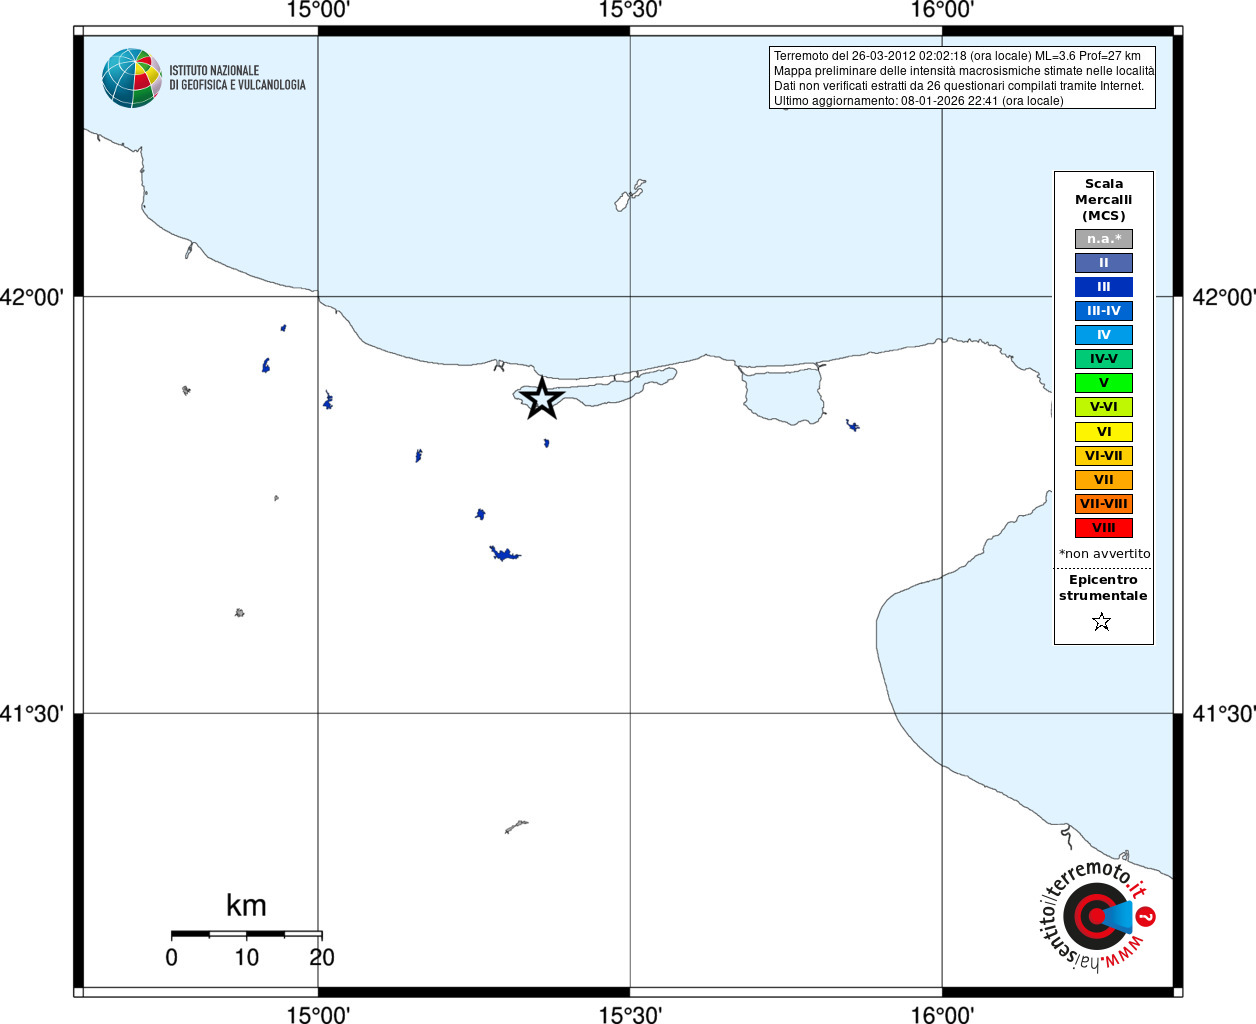Click the epicenter star on the map
Screen dimensions: 1256x1024
[542, 398]
